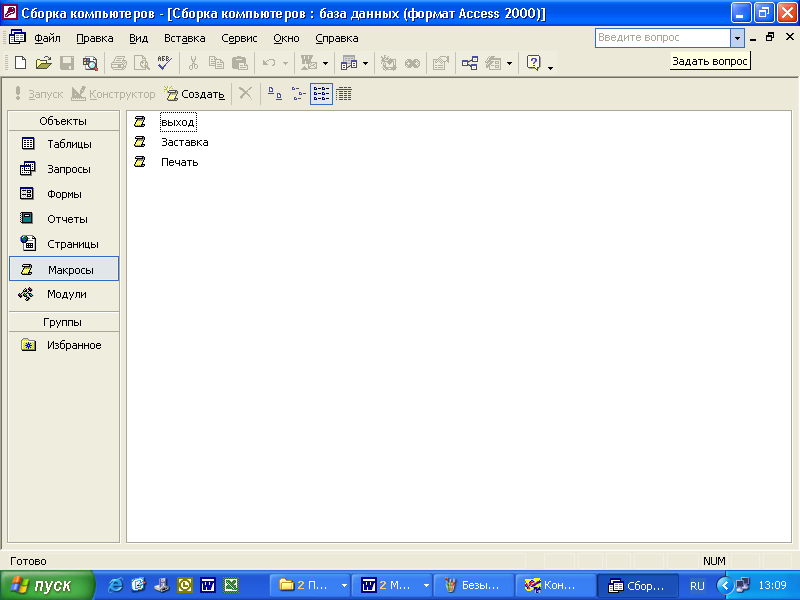
Task: Click the Excel quick launch icon
Action: click(231, 585)
